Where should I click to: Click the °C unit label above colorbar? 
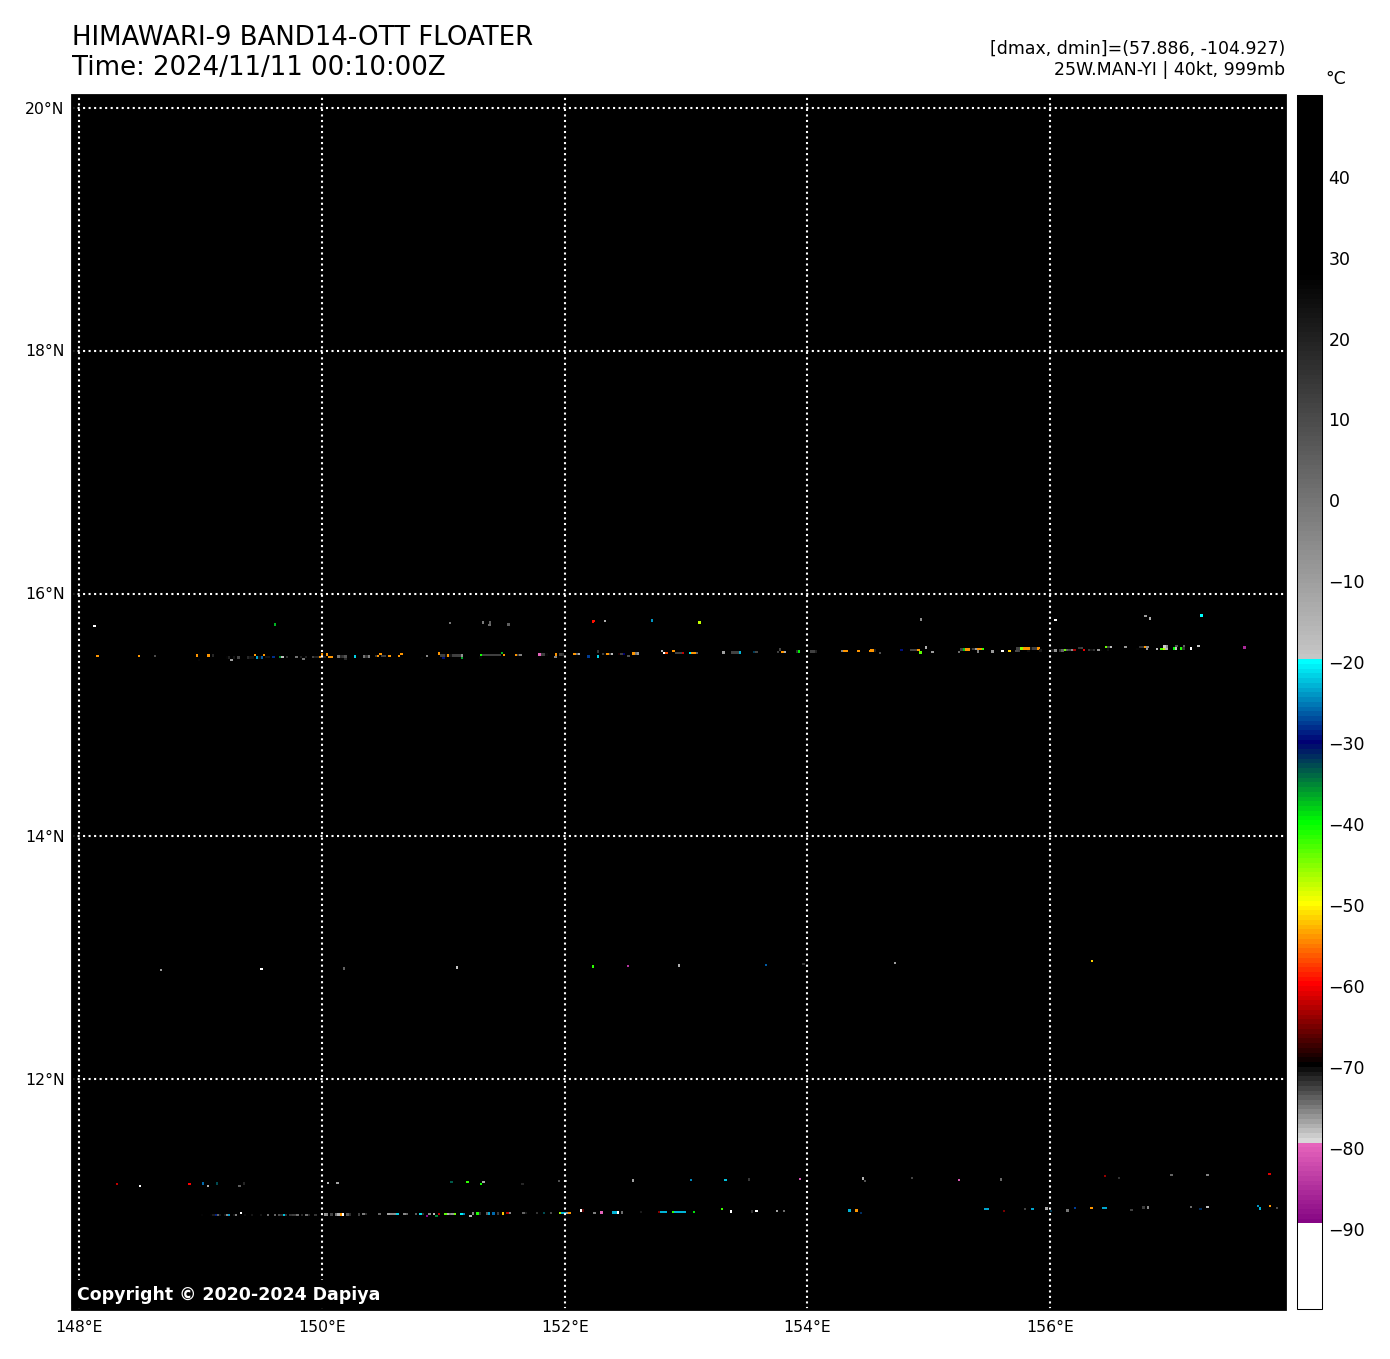click(1335, 78)
